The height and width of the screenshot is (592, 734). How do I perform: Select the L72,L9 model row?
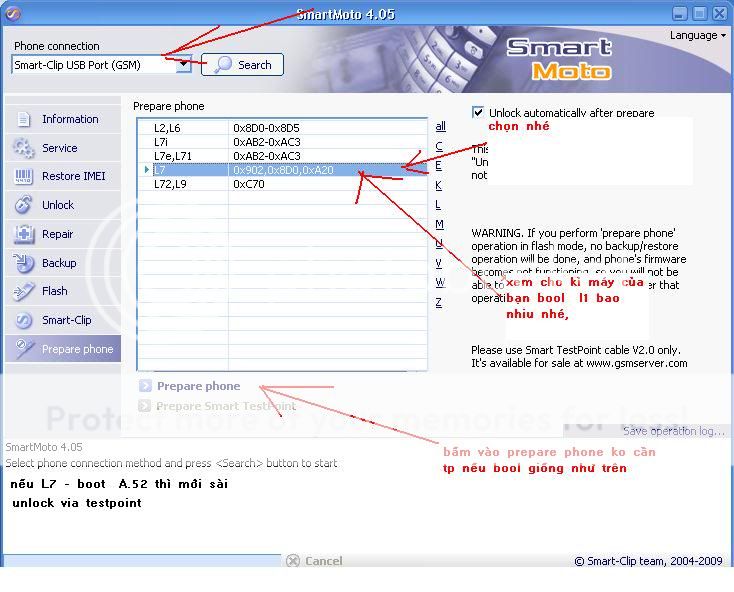(283, 184)
